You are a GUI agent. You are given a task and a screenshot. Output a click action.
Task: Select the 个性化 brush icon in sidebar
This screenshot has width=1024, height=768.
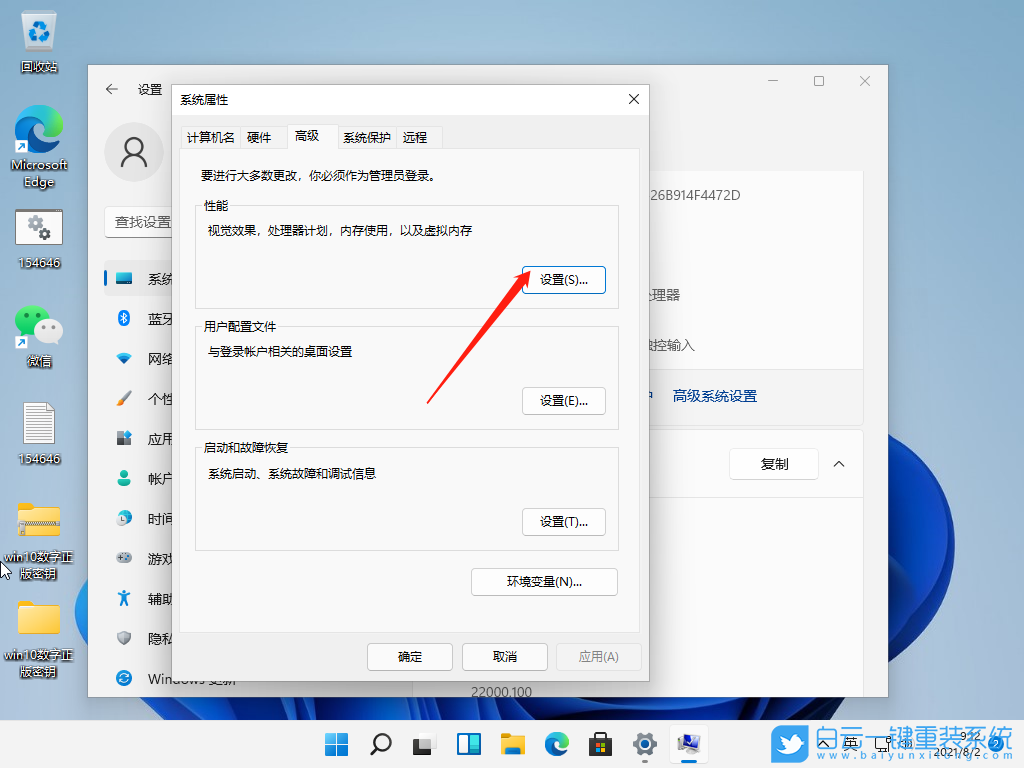(x=125, y=398)
